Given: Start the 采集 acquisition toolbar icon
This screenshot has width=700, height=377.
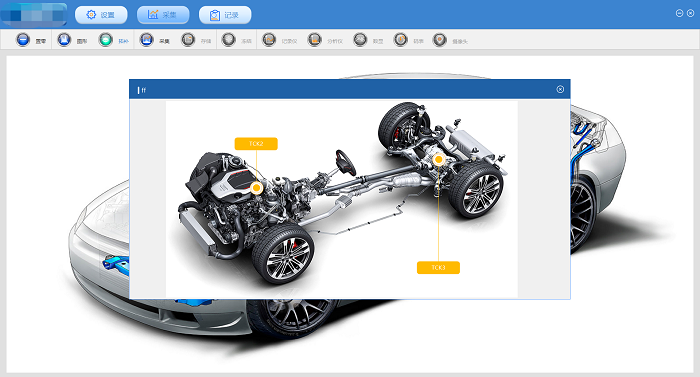Looking at the screenshot, I should click(146, 40).
